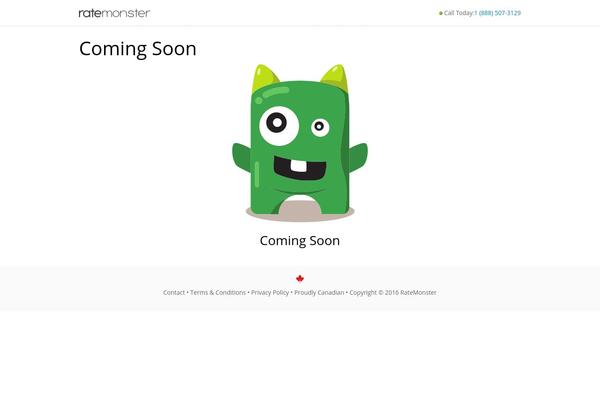Click the Call Today: label

[x=459, y=13]
